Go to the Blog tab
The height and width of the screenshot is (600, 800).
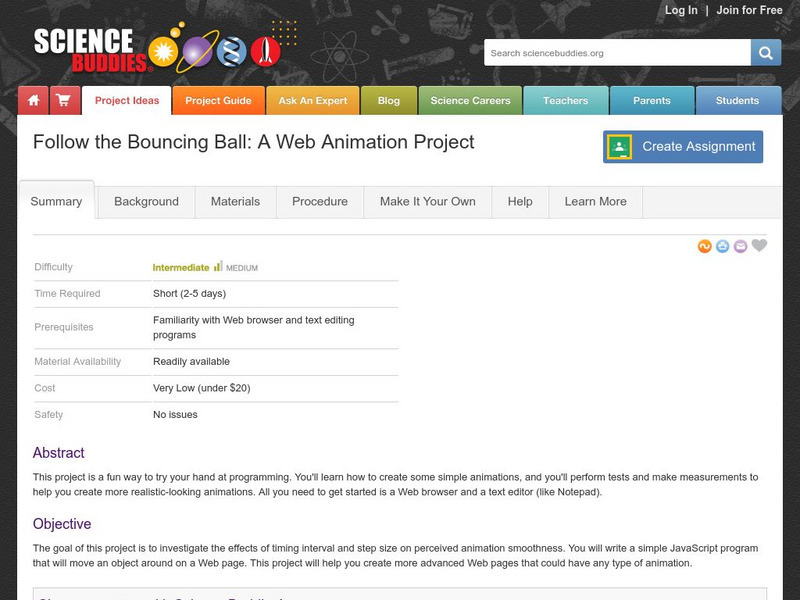[389, 101]
